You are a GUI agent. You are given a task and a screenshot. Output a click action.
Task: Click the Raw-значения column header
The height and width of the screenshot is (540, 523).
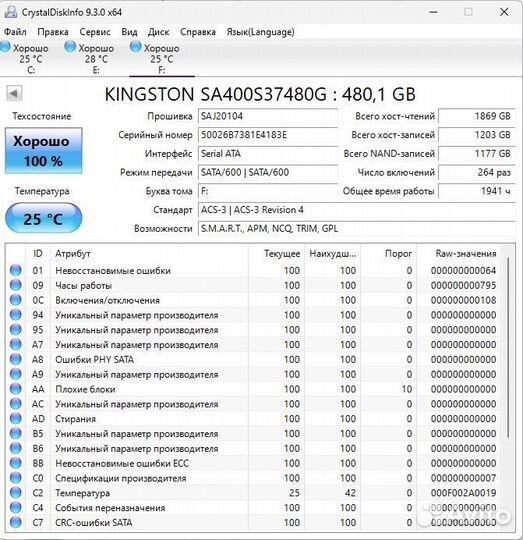pyautogui.click(x=458, y=254)
